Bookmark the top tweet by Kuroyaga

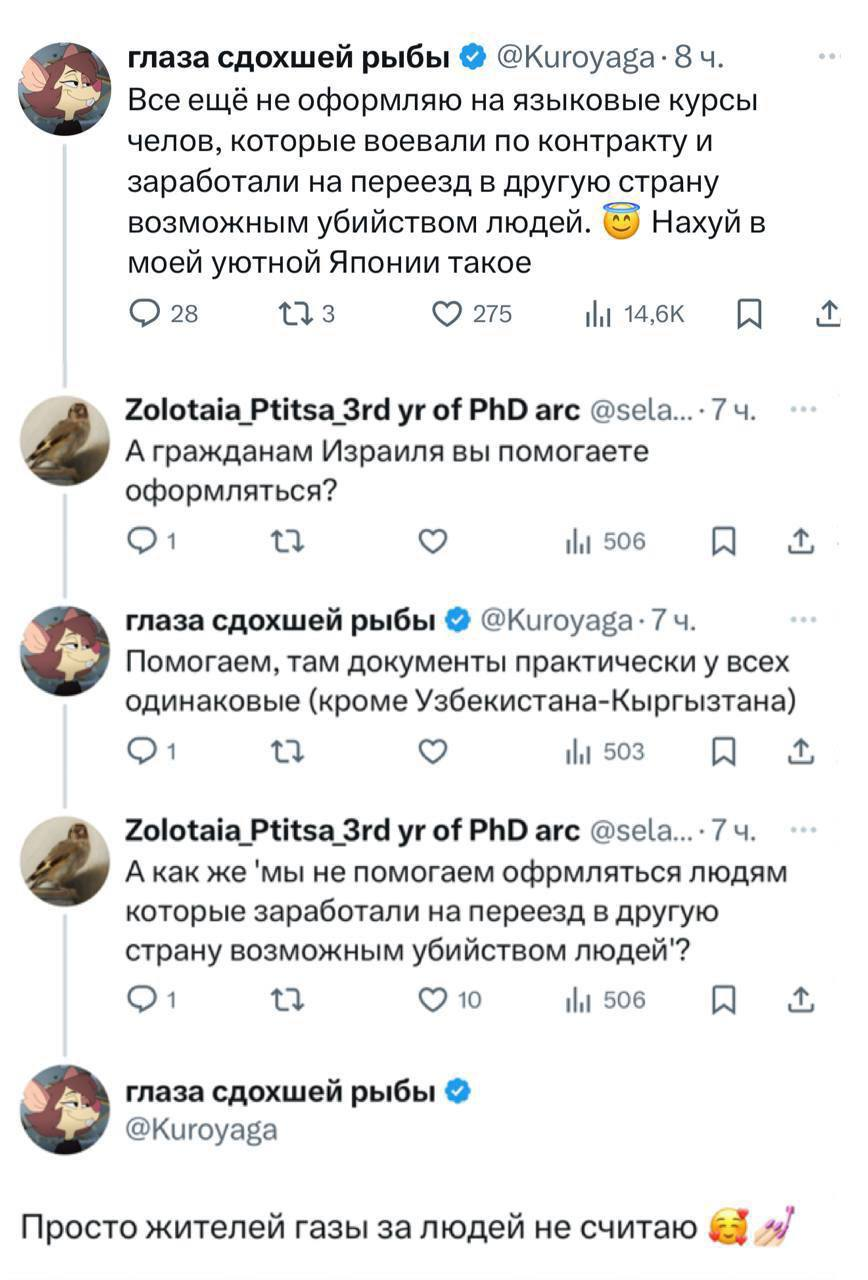click(747, 315)
